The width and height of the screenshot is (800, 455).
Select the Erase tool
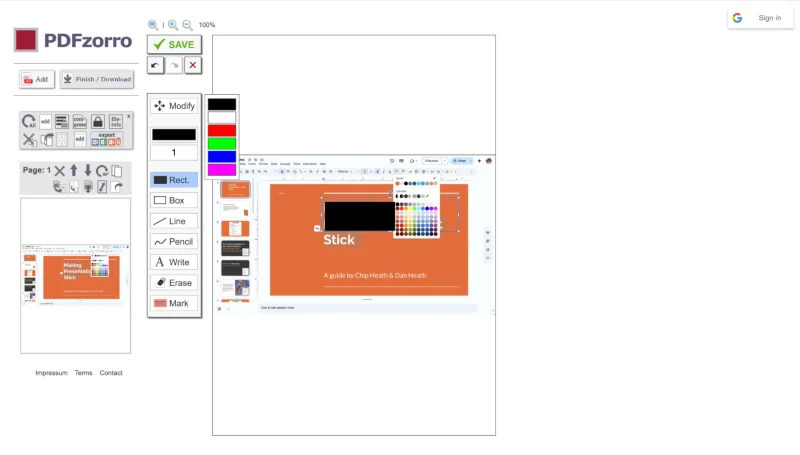pyautogui.click(x=174, y=283)
